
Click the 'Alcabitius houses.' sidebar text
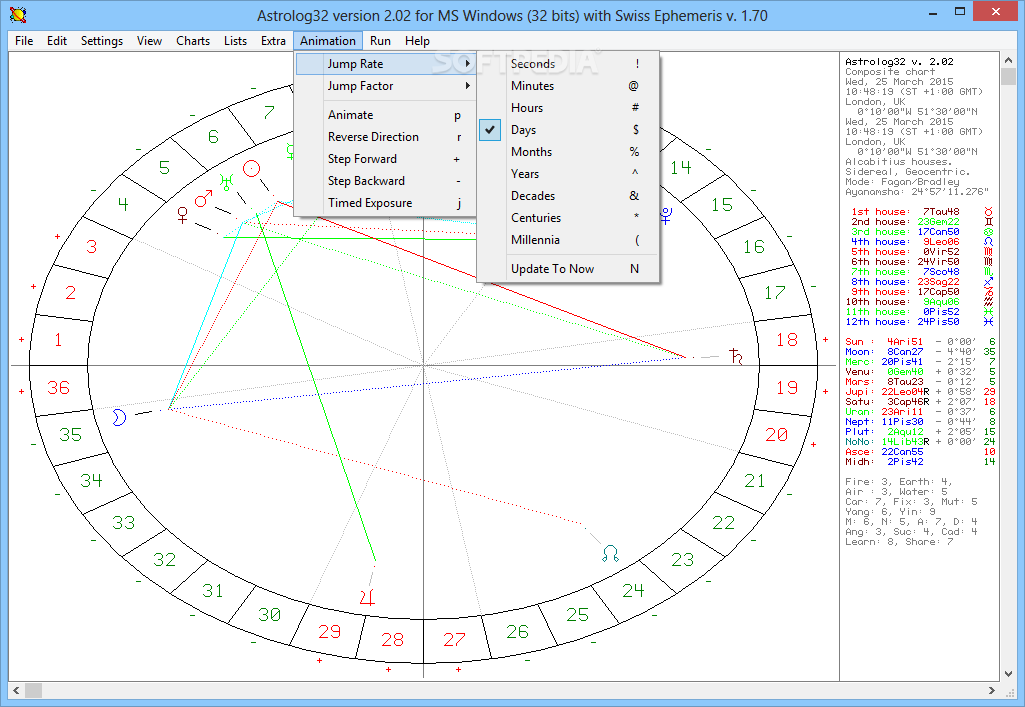[899, 162]
